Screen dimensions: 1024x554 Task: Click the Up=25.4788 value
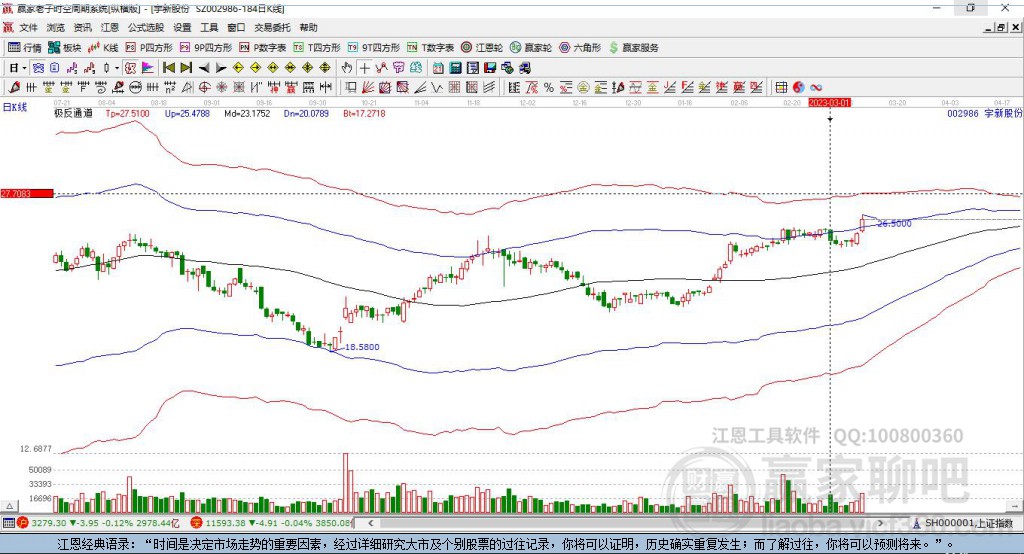[x=187, y=113]
